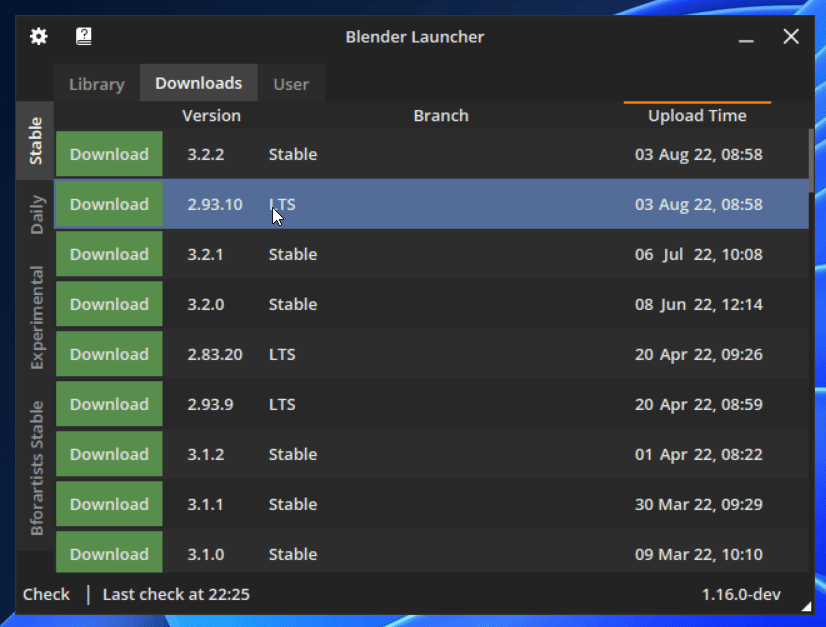The height and width of the screenshot is (627, 826).
Task: Click the resize grip in window corner
Action: (x=807, y=606)
